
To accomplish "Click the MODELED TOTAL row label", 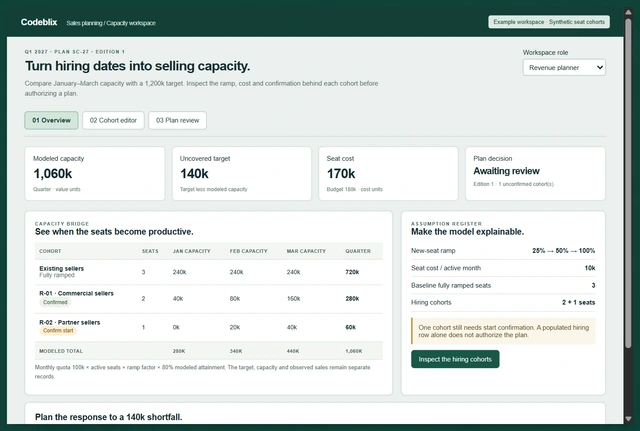I will point(61,351).
